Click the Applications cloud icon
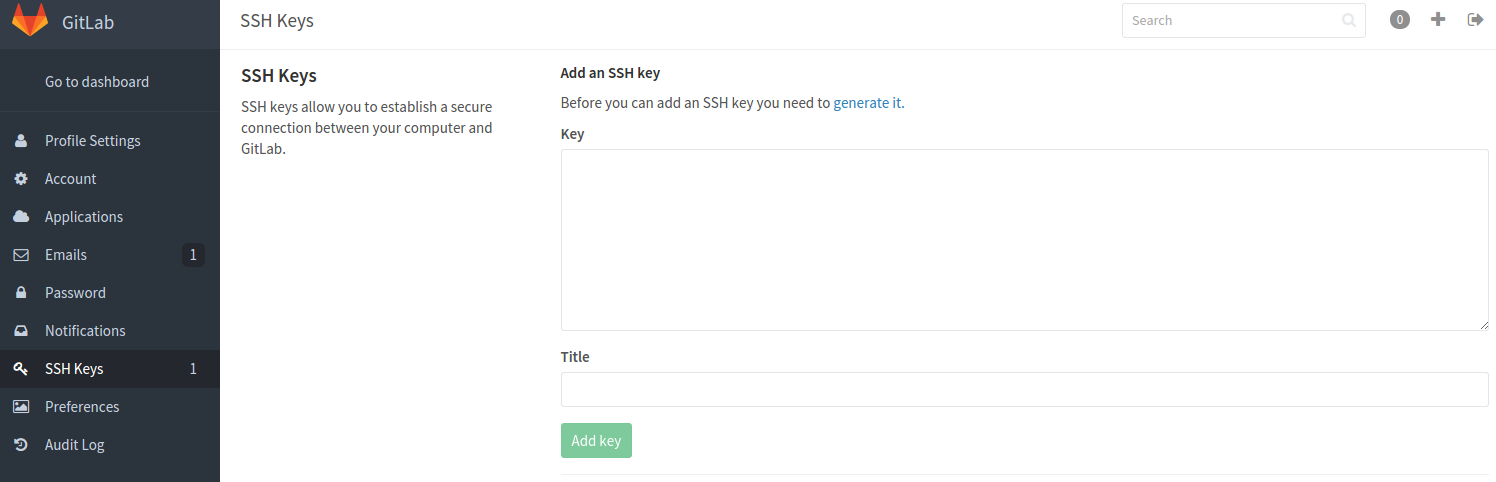This screenshot has height=482, width=1496. [20, 217]
